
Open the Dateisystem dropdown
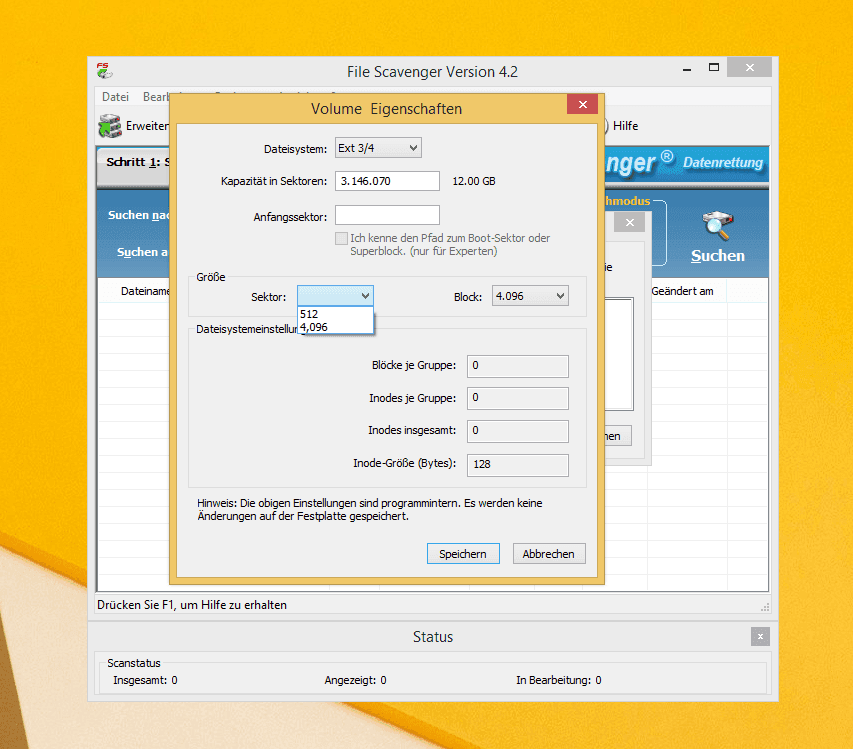[x=378, y=148]
